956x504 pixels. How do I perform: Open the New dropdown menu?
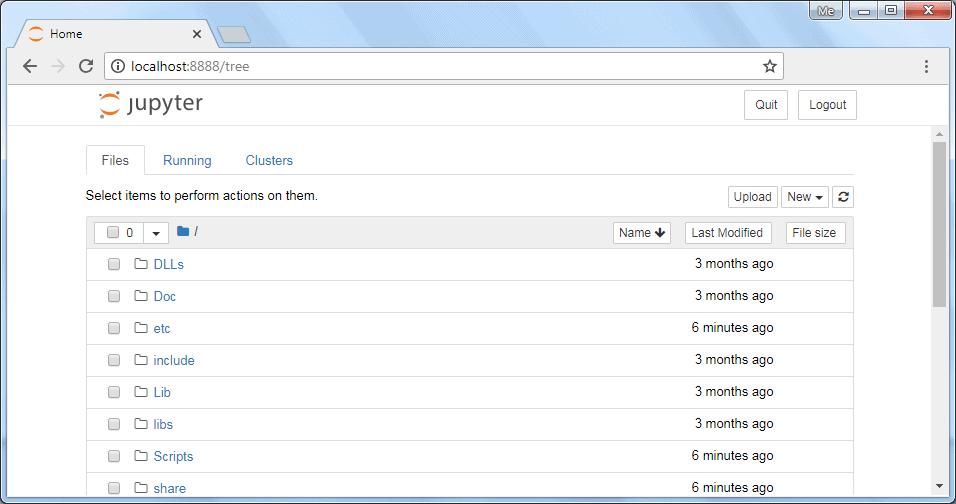805,197
